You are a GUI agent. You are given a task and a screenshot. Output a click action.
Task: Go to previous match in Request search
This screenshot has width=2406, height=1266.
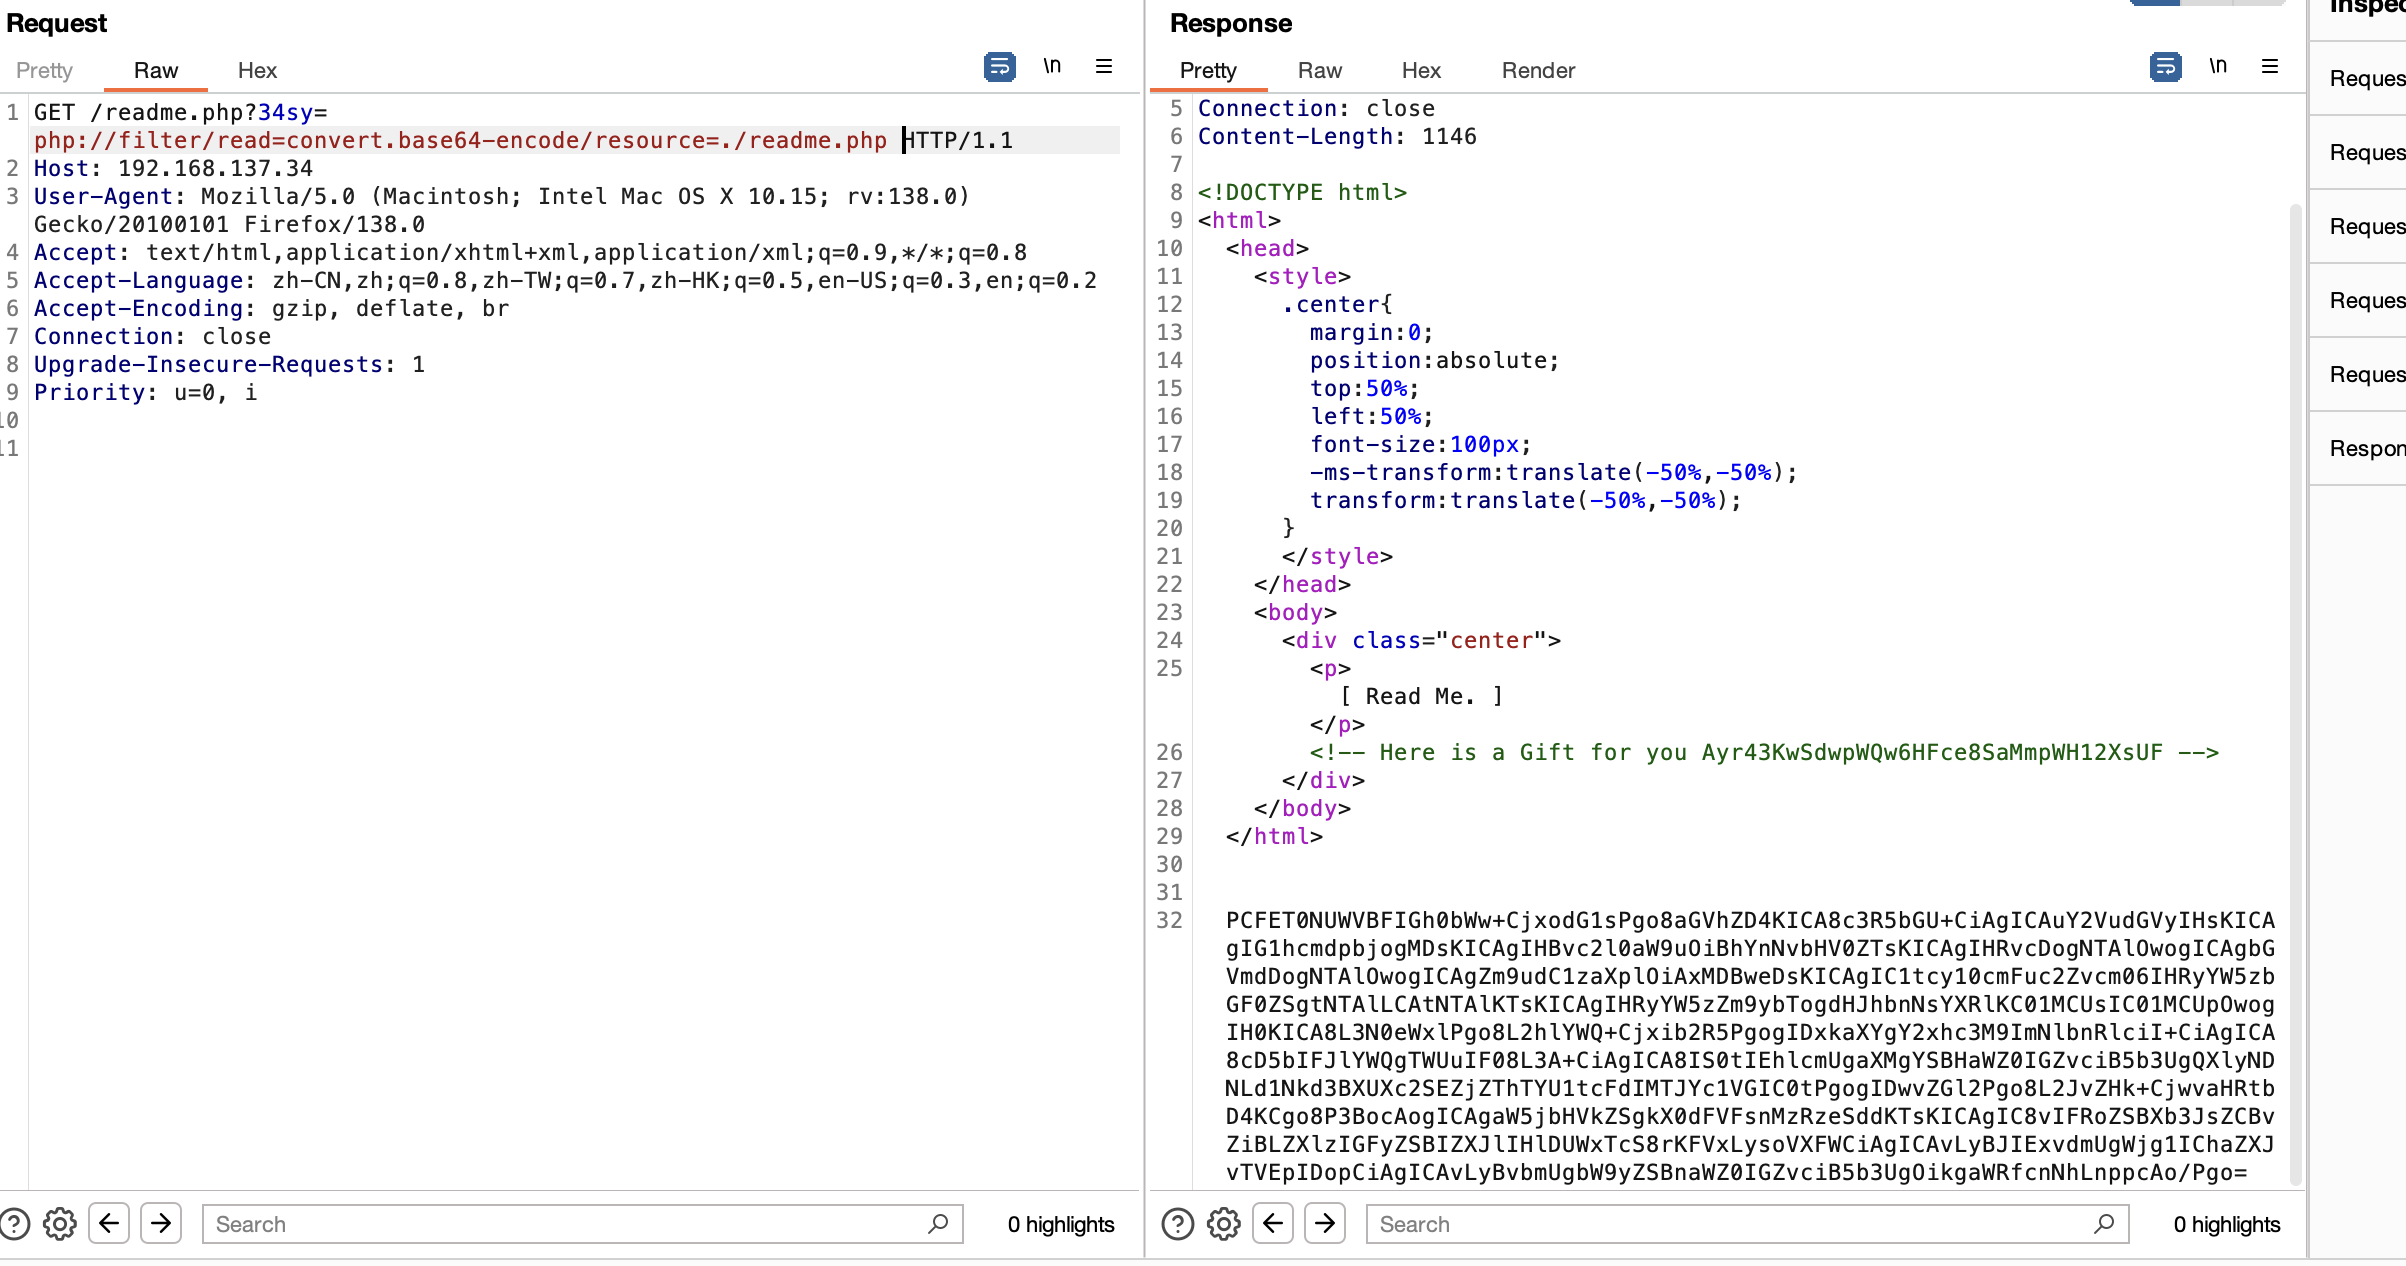[x=109, y=1223]
